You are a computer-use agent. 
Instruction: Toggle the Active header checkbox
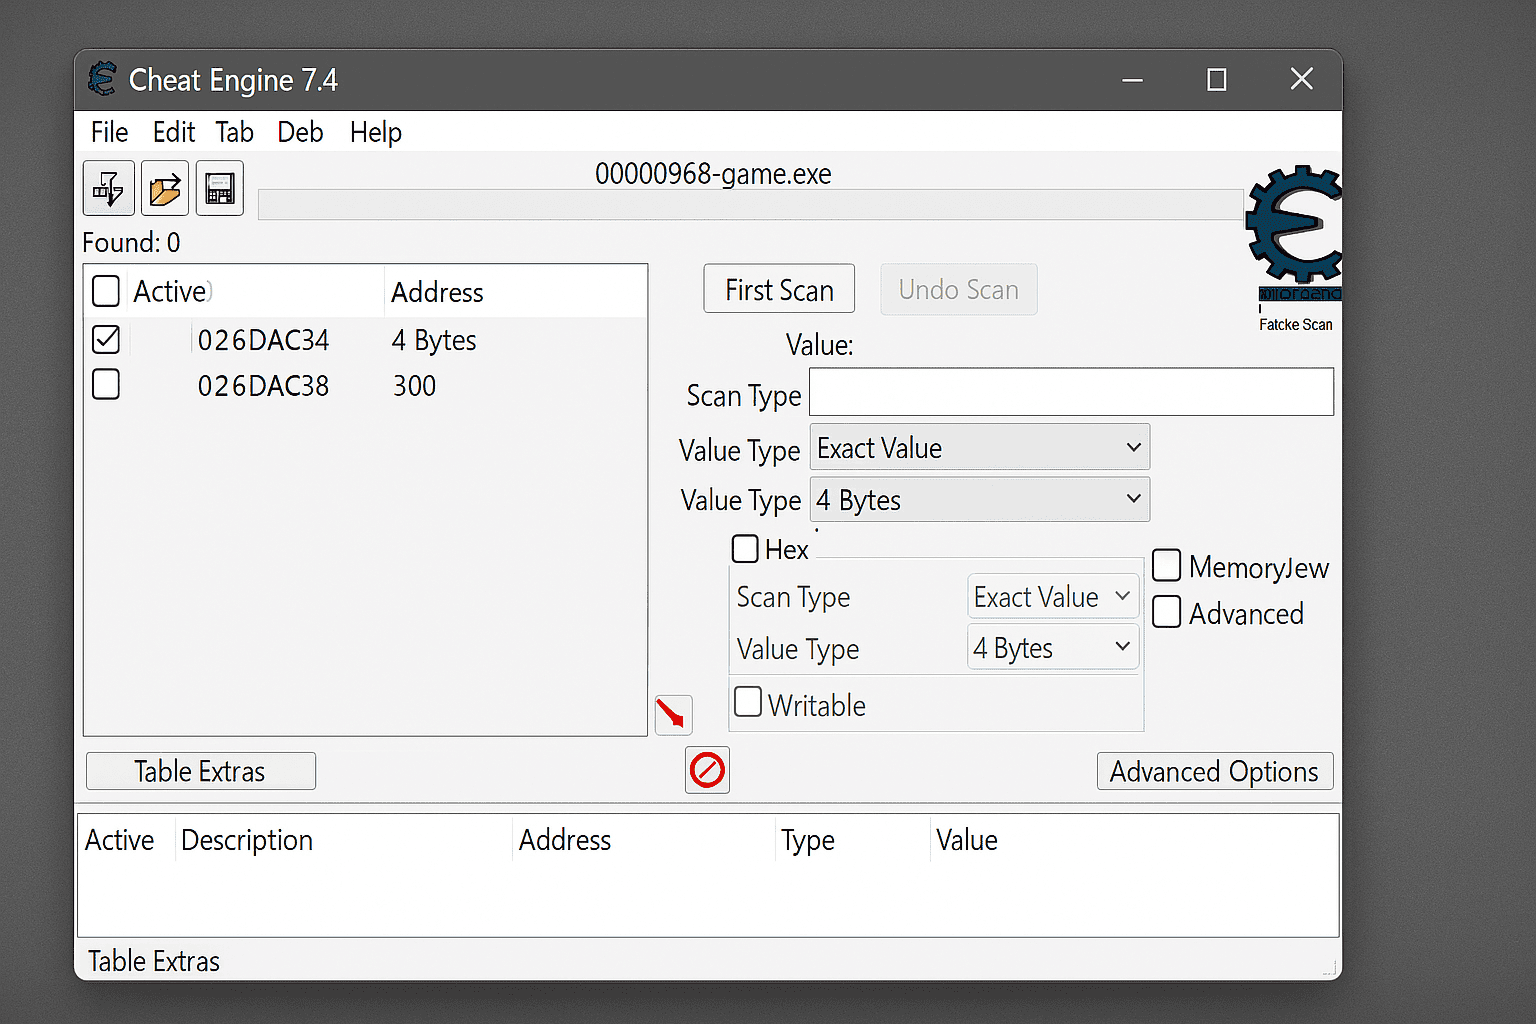click(106, 291)
